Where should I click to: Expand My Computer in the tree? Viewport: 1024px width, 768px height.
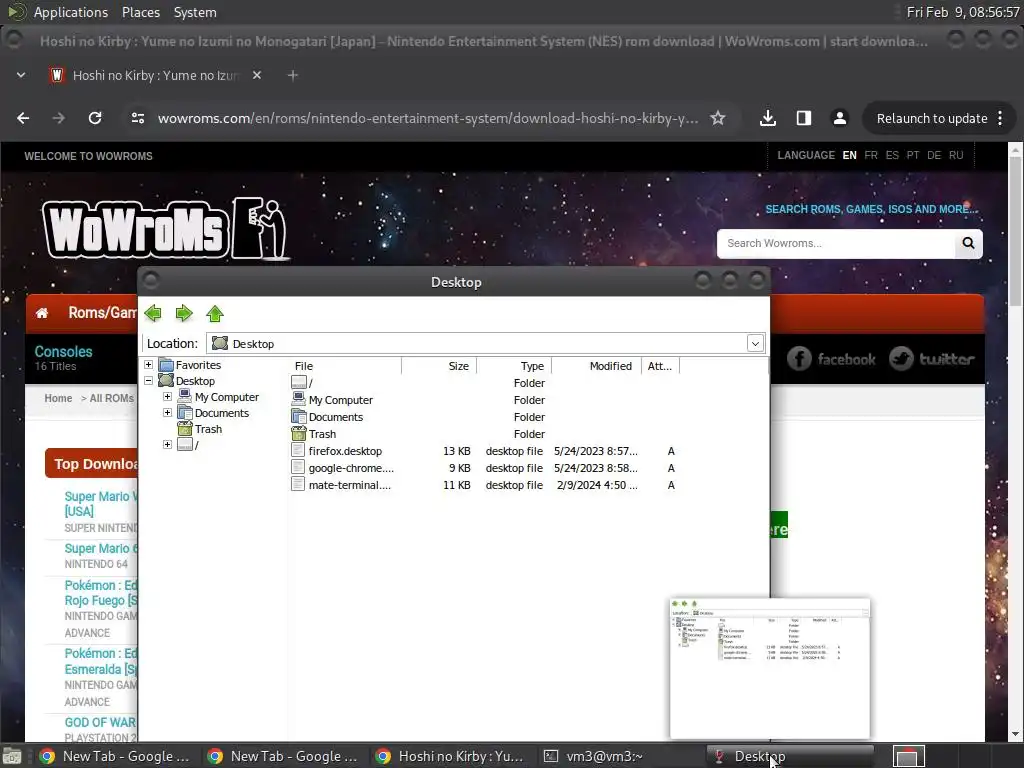tap(168, 396)
